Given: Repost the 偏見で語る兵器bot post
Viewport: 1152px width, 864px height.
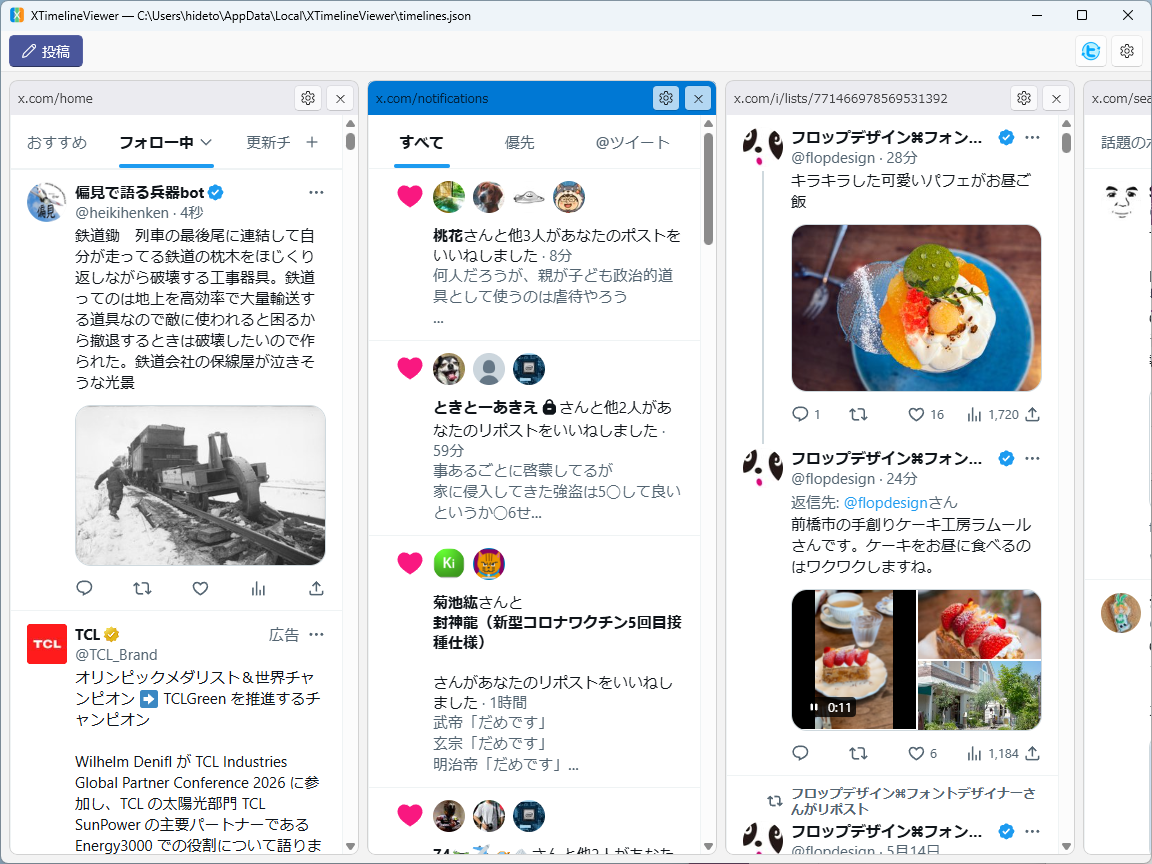Looking at the screenshot, I should point(143,588).
